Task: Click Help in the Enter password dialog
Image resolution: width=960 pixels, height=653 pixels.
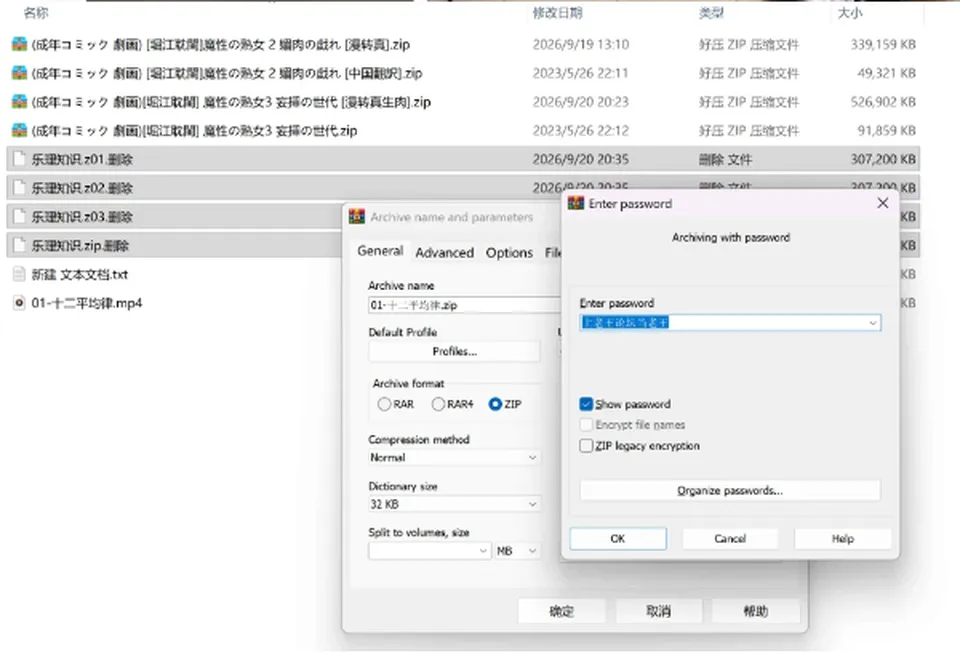Action: coord(842,539)
